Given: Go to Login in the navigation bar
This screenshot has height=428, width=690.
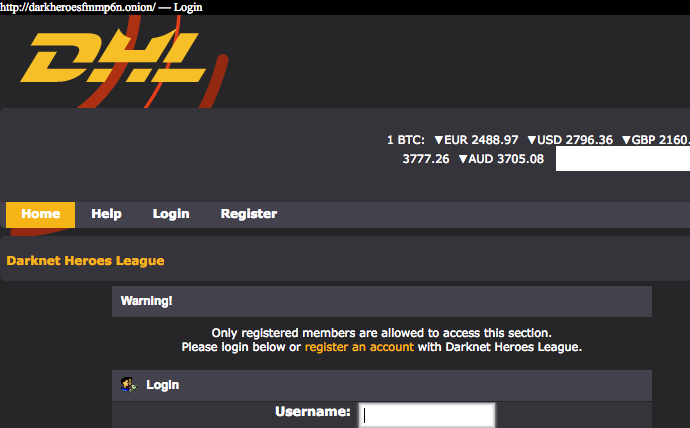Looking at the screenshot, I should (171, 214).
